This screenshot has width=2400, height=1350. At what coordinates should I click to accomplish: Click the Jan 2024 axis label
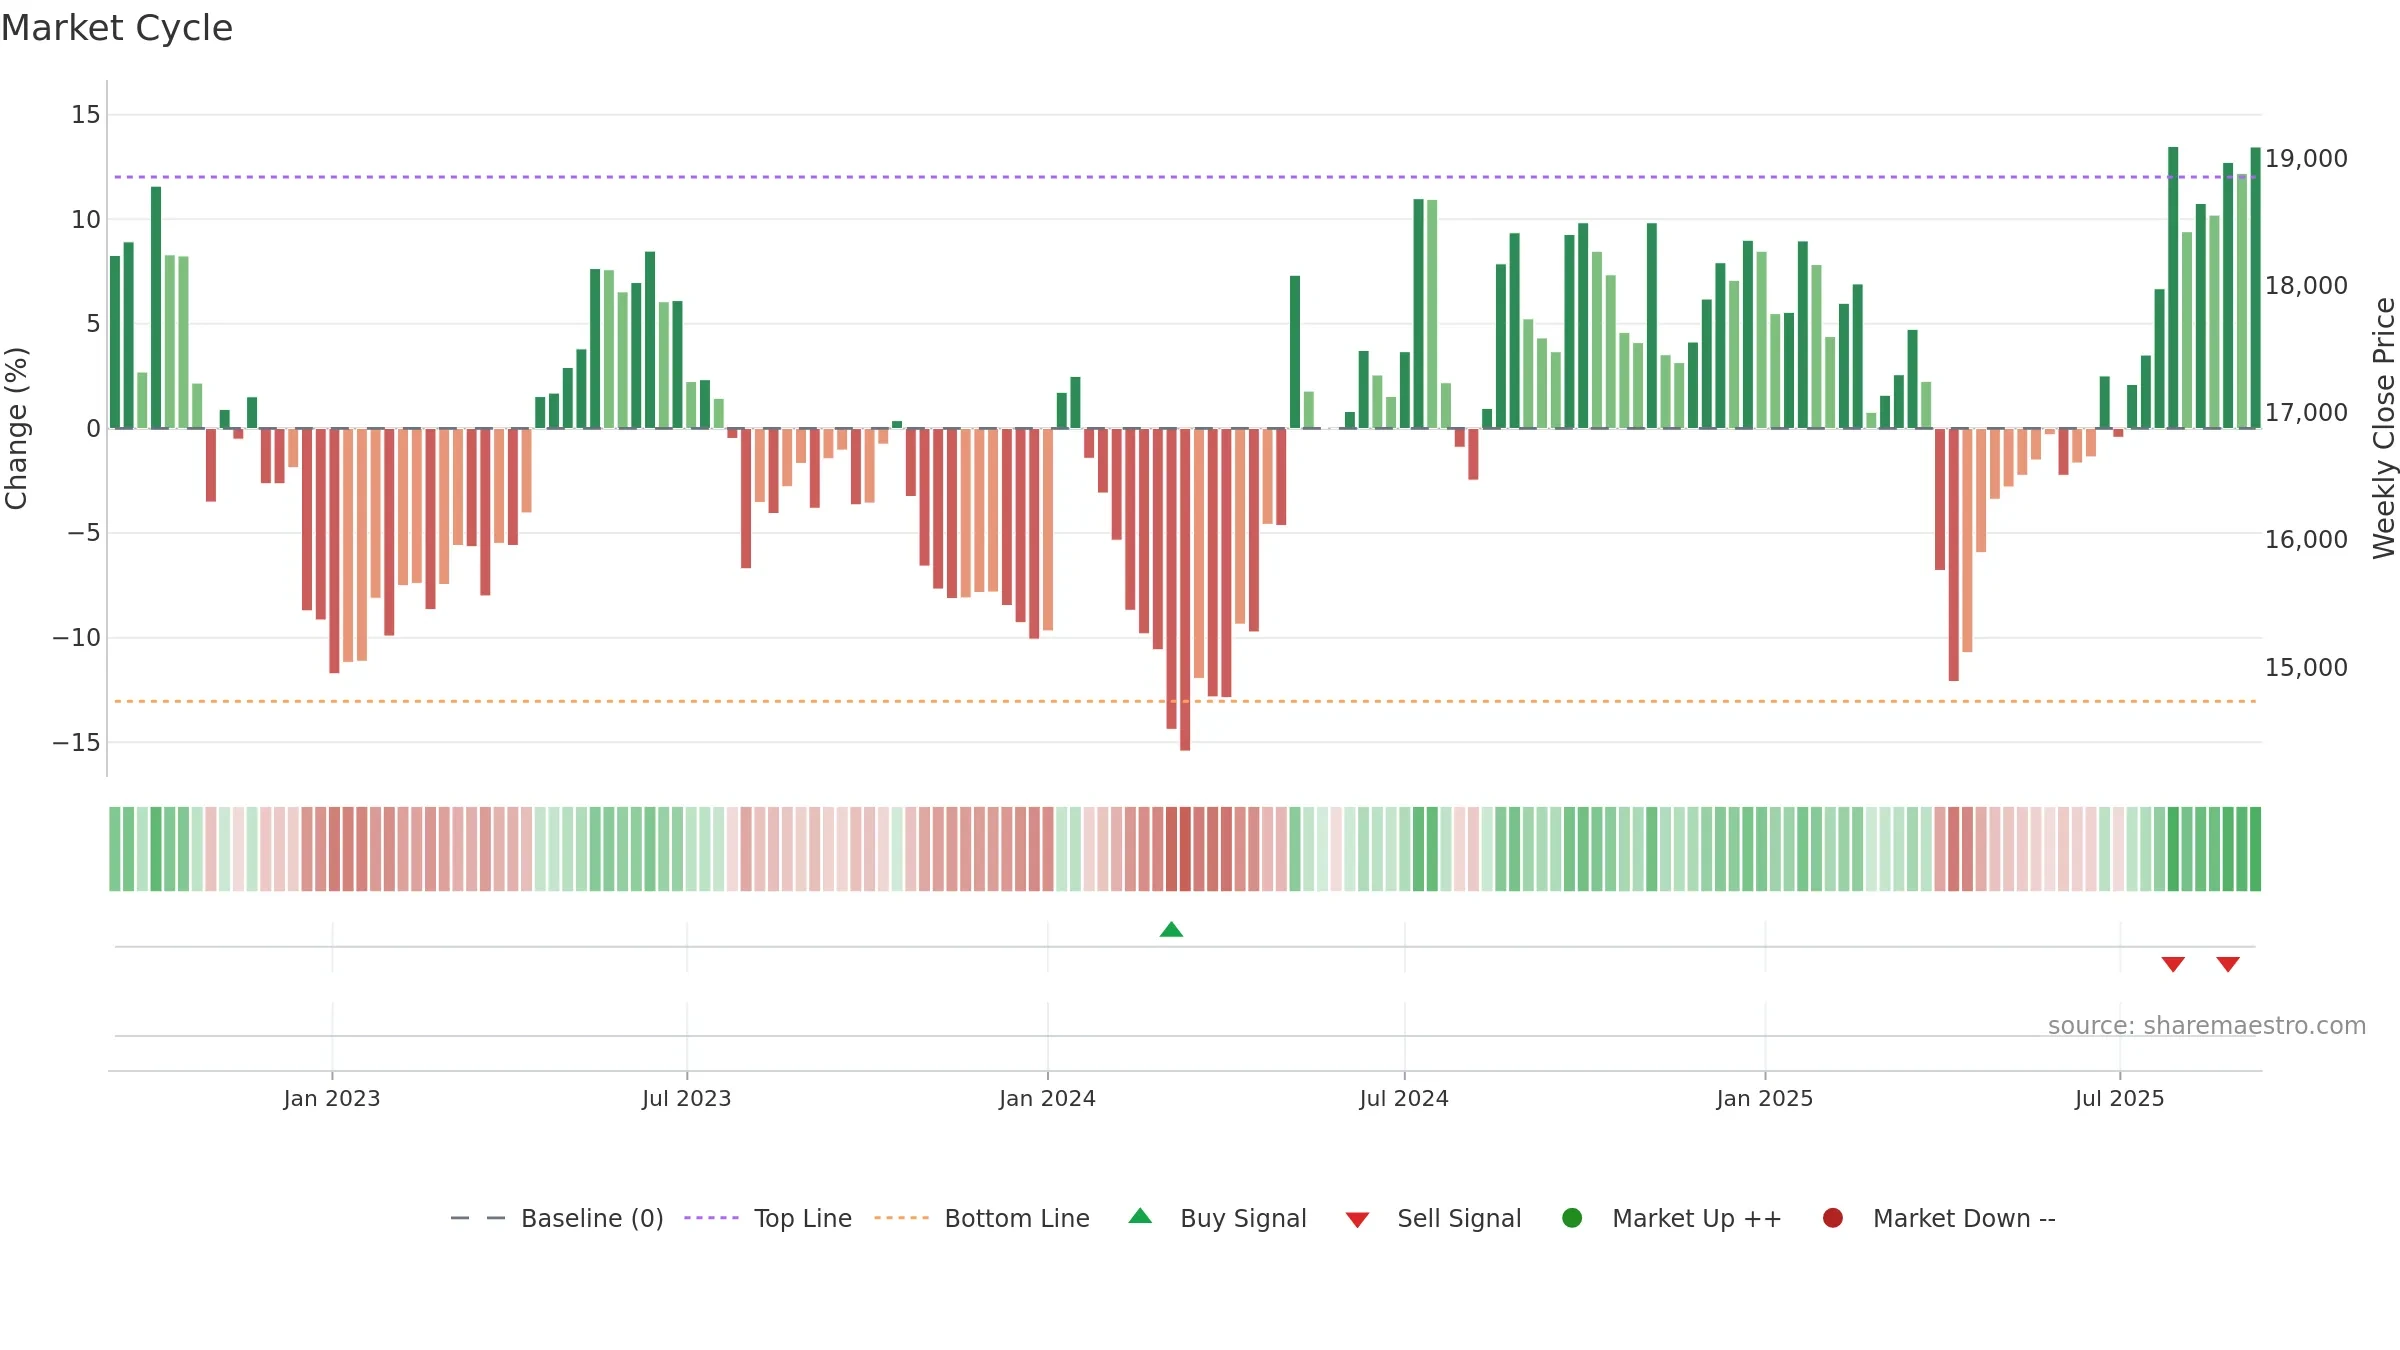[x=1048, y=1098]
